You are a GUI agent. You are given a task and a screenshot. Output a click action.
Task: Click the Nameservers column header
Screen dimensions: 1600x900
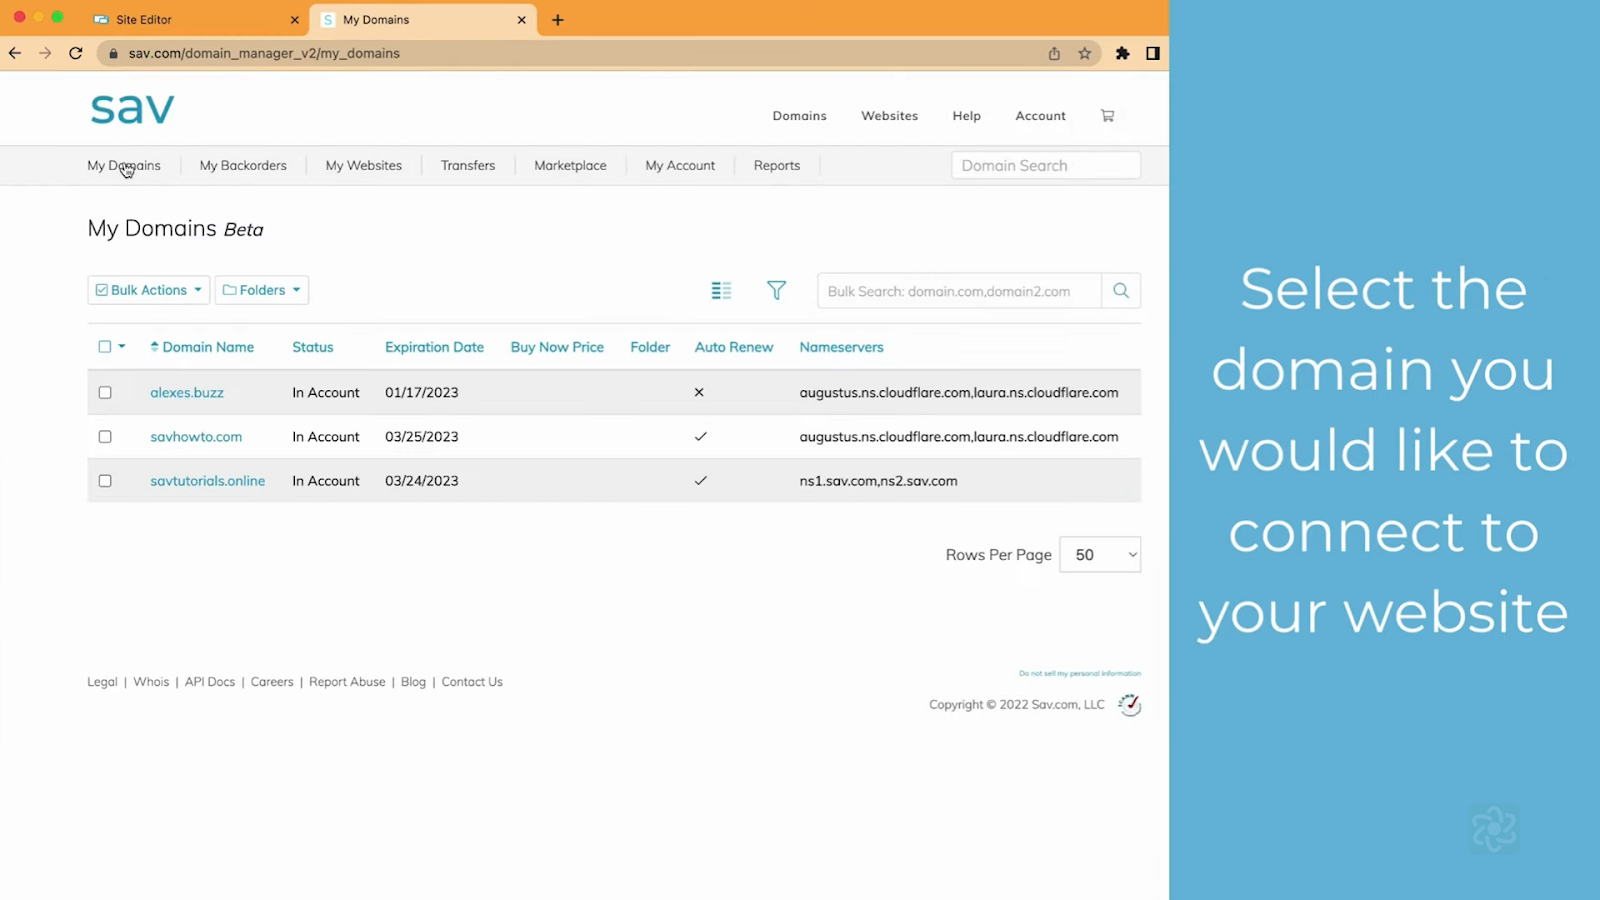841,347
